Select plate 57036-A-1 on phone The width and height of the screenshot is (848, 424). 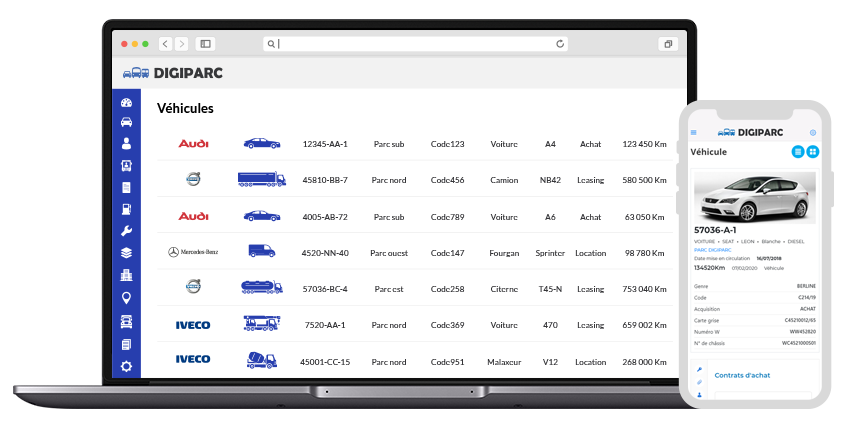[715, 230]
